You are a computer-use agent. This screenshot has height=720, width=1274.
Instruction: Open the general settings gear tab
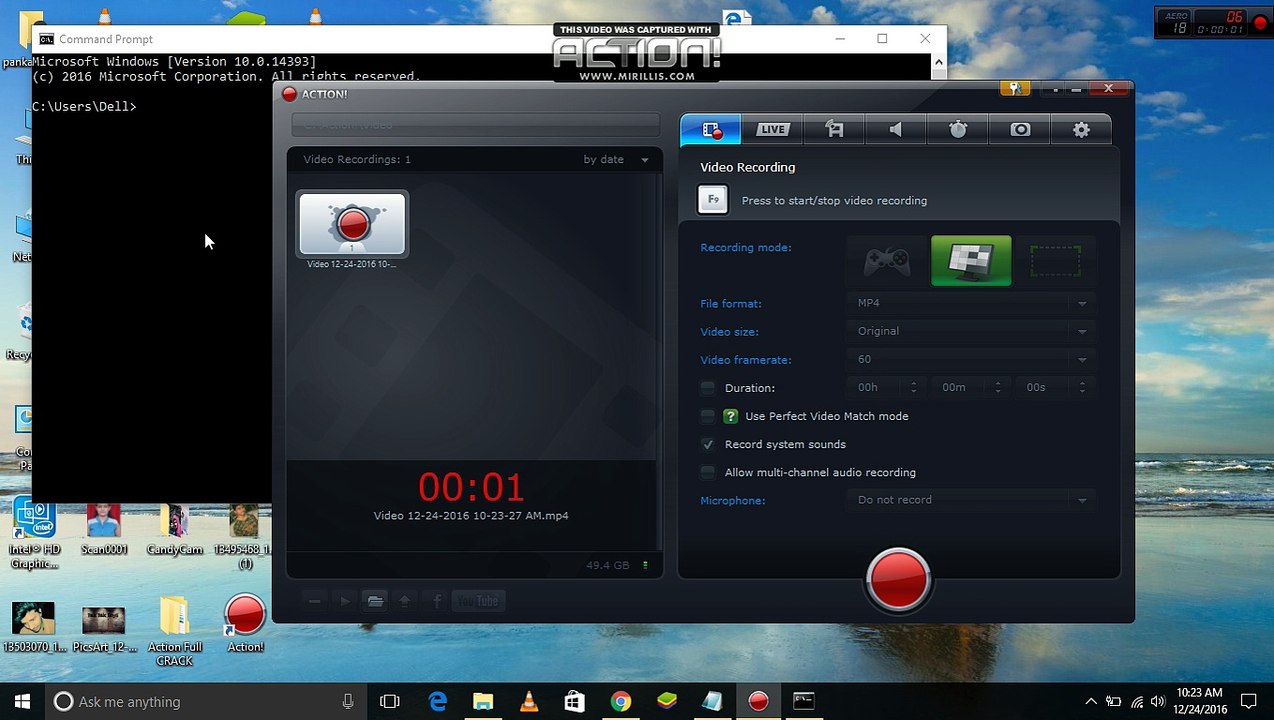point(1081,129)
